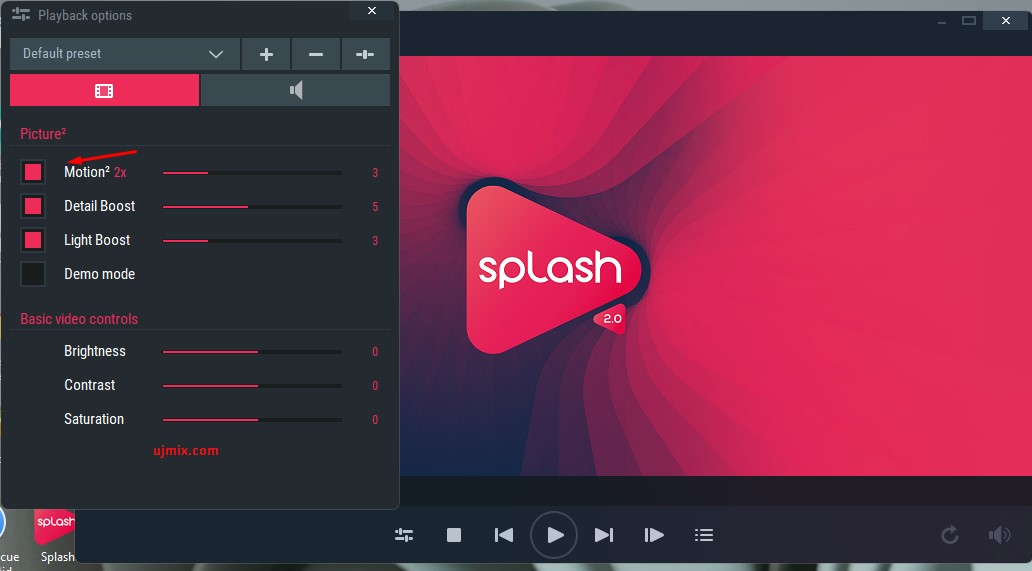Open playback options from the player bar
1032x571 pixels.
pyautogui.click(x=404, y=535)
